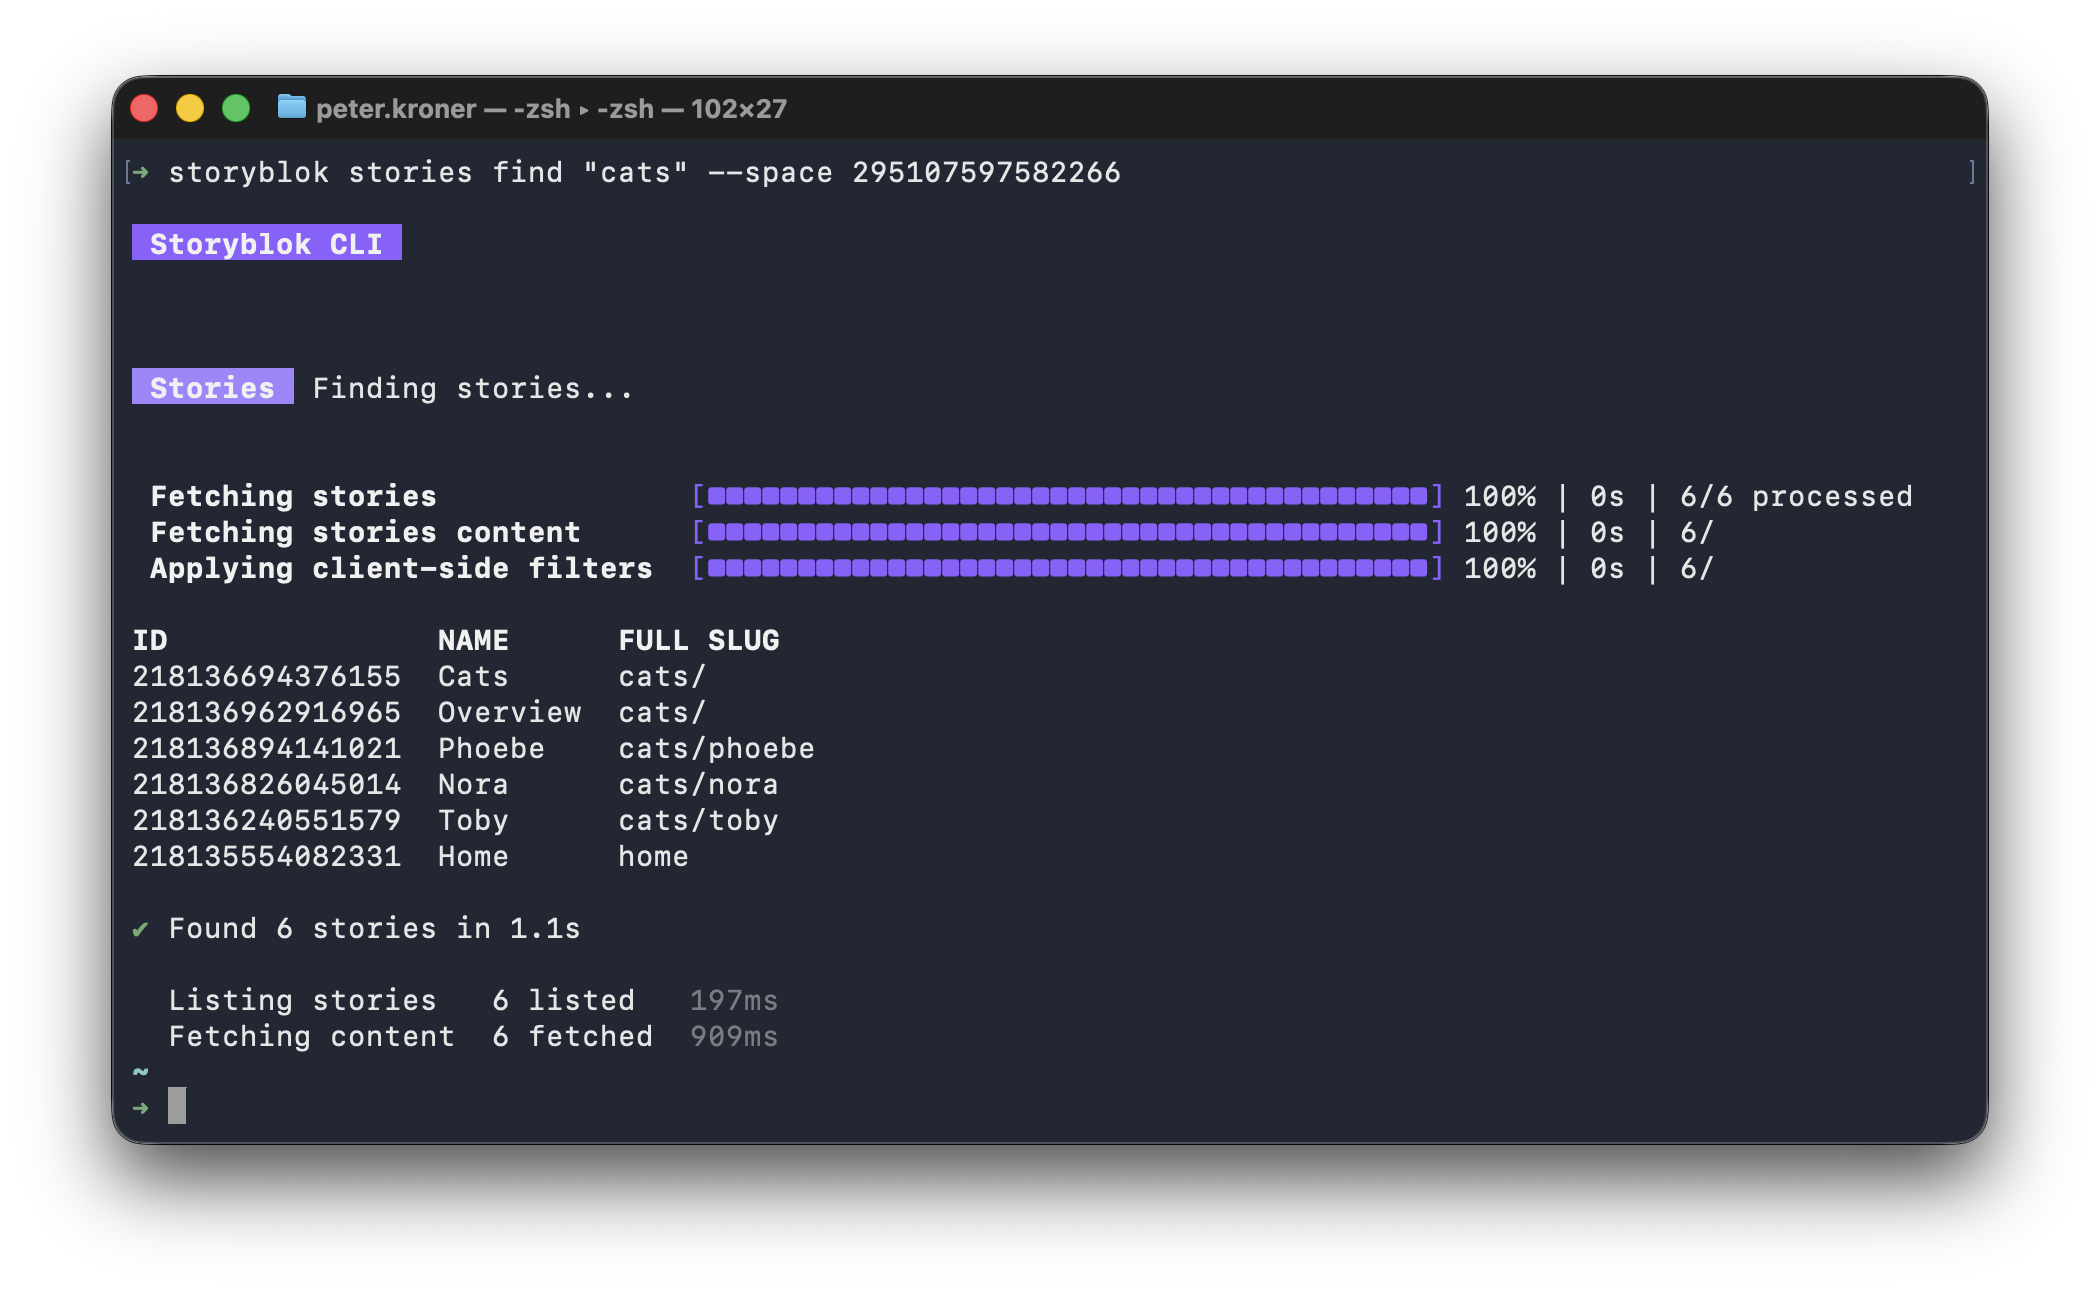Click the 'Nora' story name
Screen dimensions: 2100x1292
473,784
